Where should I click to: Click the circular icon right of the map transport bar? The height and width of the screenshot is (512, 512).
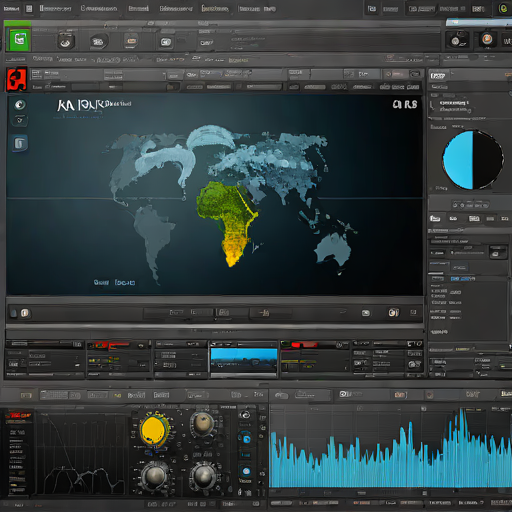[393, 312]
